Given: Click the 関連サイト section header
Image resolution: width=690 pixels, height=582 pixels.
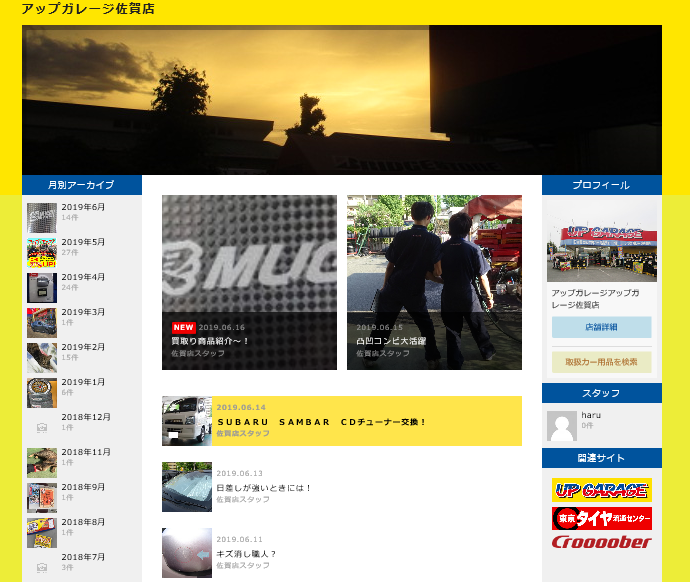Looking at the screenshot, I should [x=602, y=458].
